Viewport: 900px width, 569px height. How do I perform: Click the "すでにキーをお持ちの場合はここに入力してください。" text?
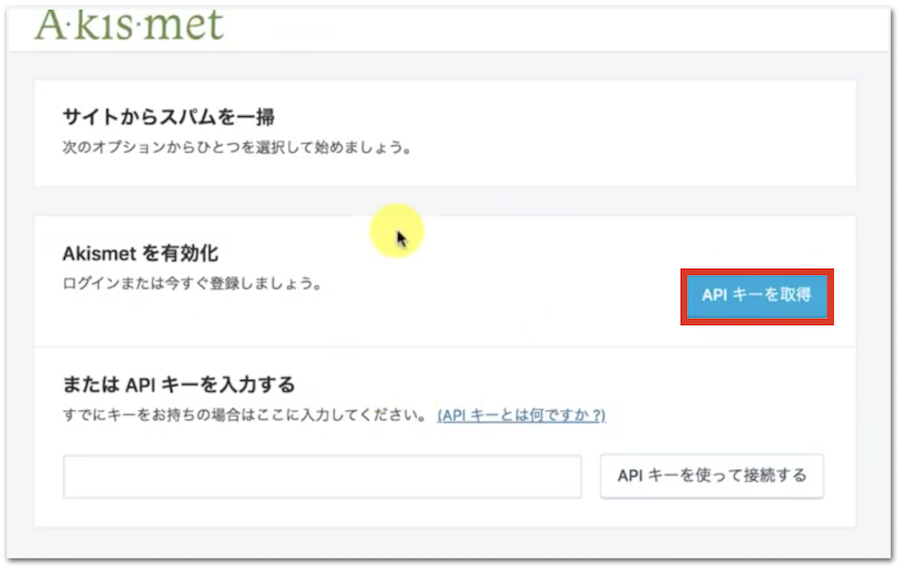click(245, 414)
